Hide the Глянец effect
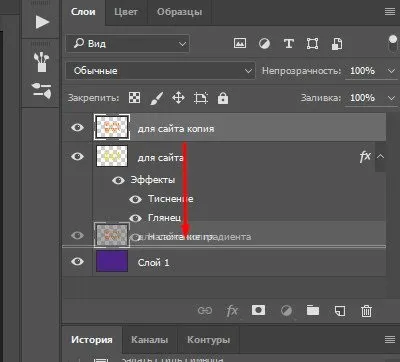This screenshot has width=400, height=362. tap(135, 218)
